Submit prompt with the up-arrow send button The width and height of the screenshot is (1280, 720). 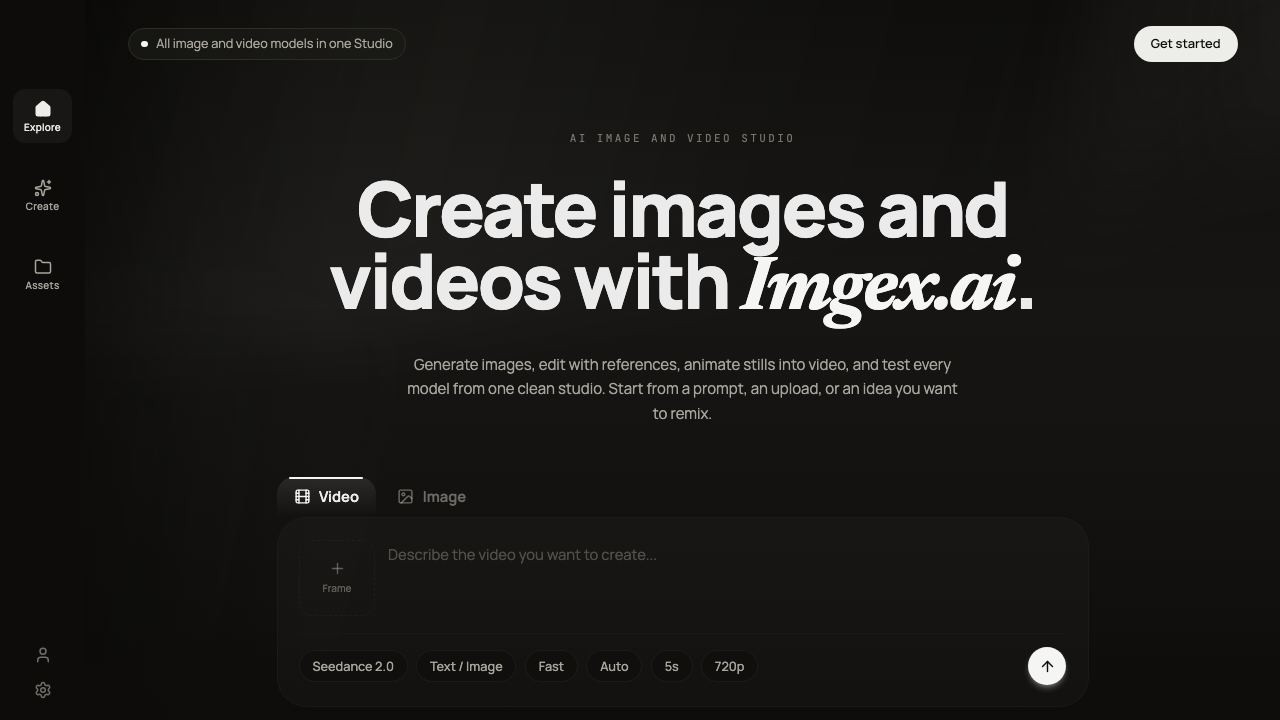coord(1047,666)
